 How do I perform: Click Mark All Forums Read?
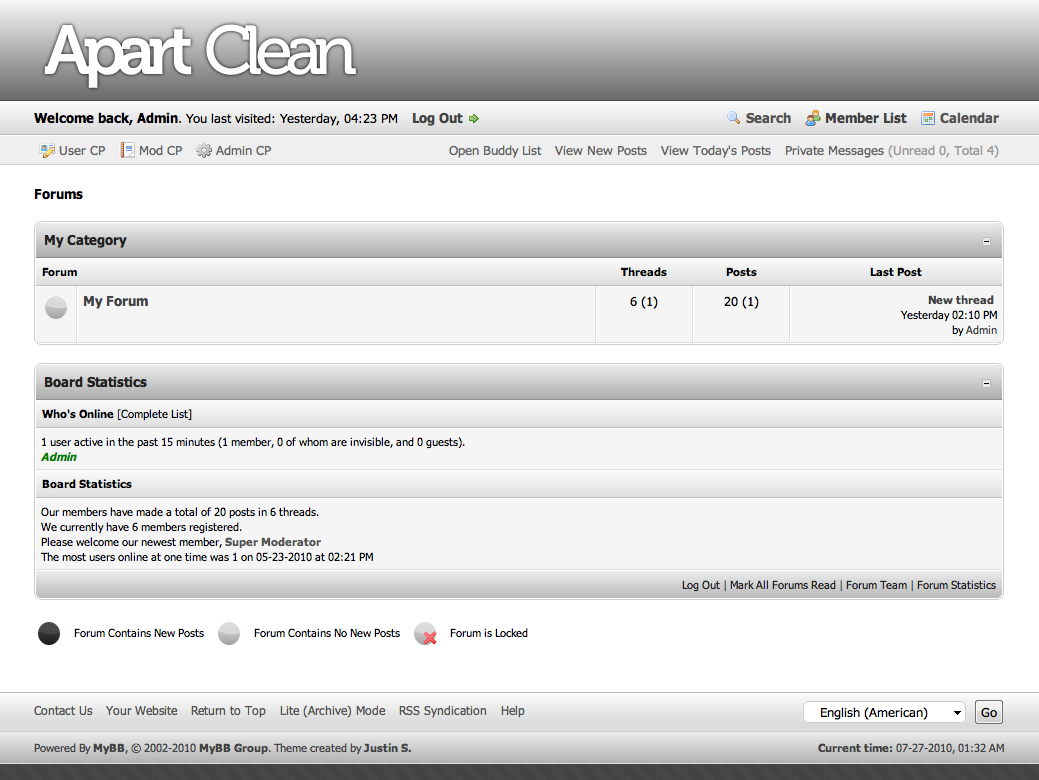(782, 585)
